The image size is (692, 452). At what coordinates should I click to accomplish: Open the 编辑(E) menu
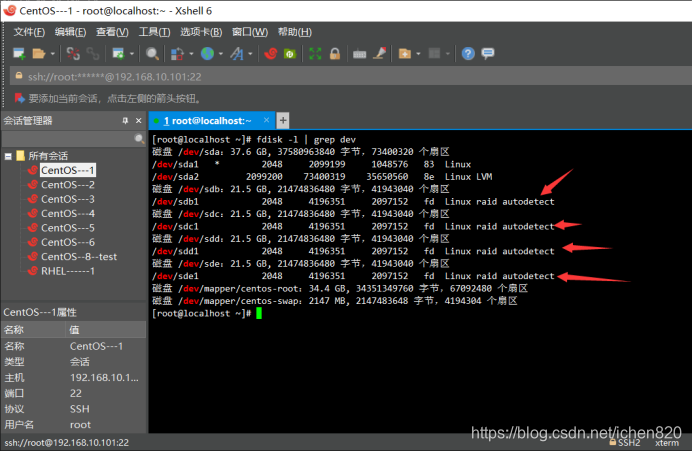coord(70,32)
